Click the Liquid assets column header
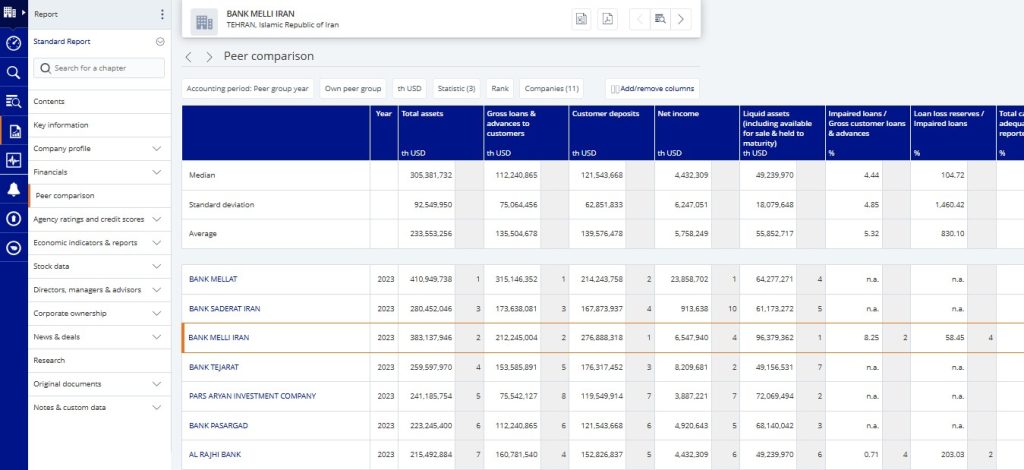Viewport: 1024px width, 470px height. click(x=782, y=133)
